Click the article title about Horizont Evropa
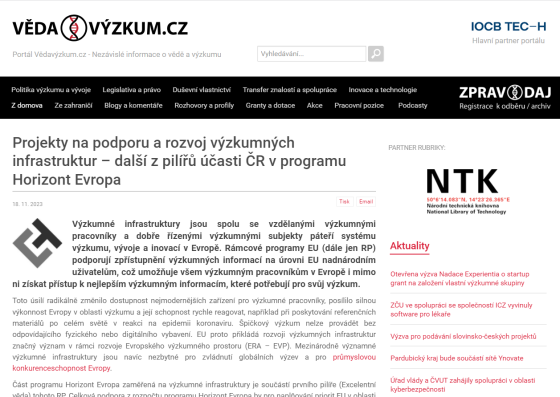 pyautogui.click(x=179, y=161)
